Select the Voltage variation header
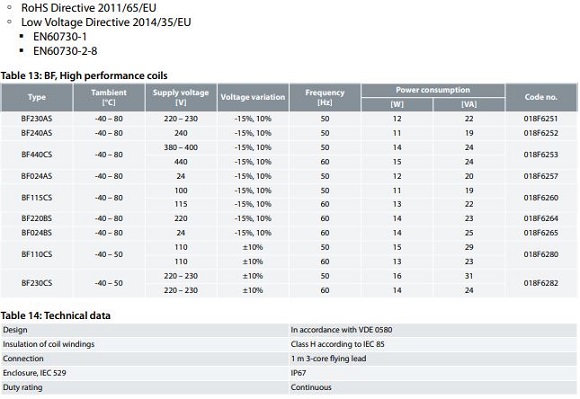This screenshot has width=580, height=399. (x=253, y=97)
